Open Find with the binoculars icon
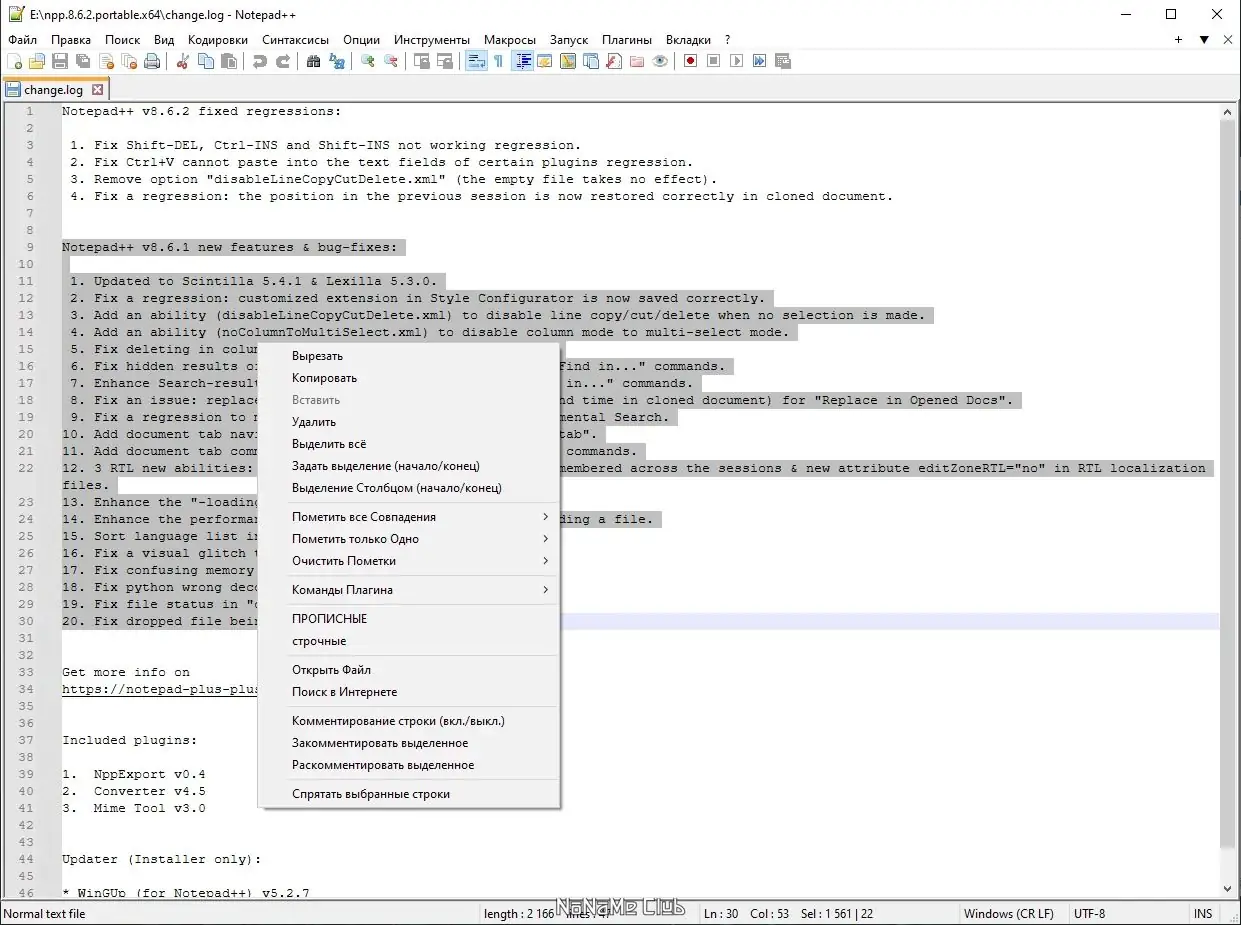Image resolution: width=1241 pixels, height=925 pixels. tap(313, 61)
